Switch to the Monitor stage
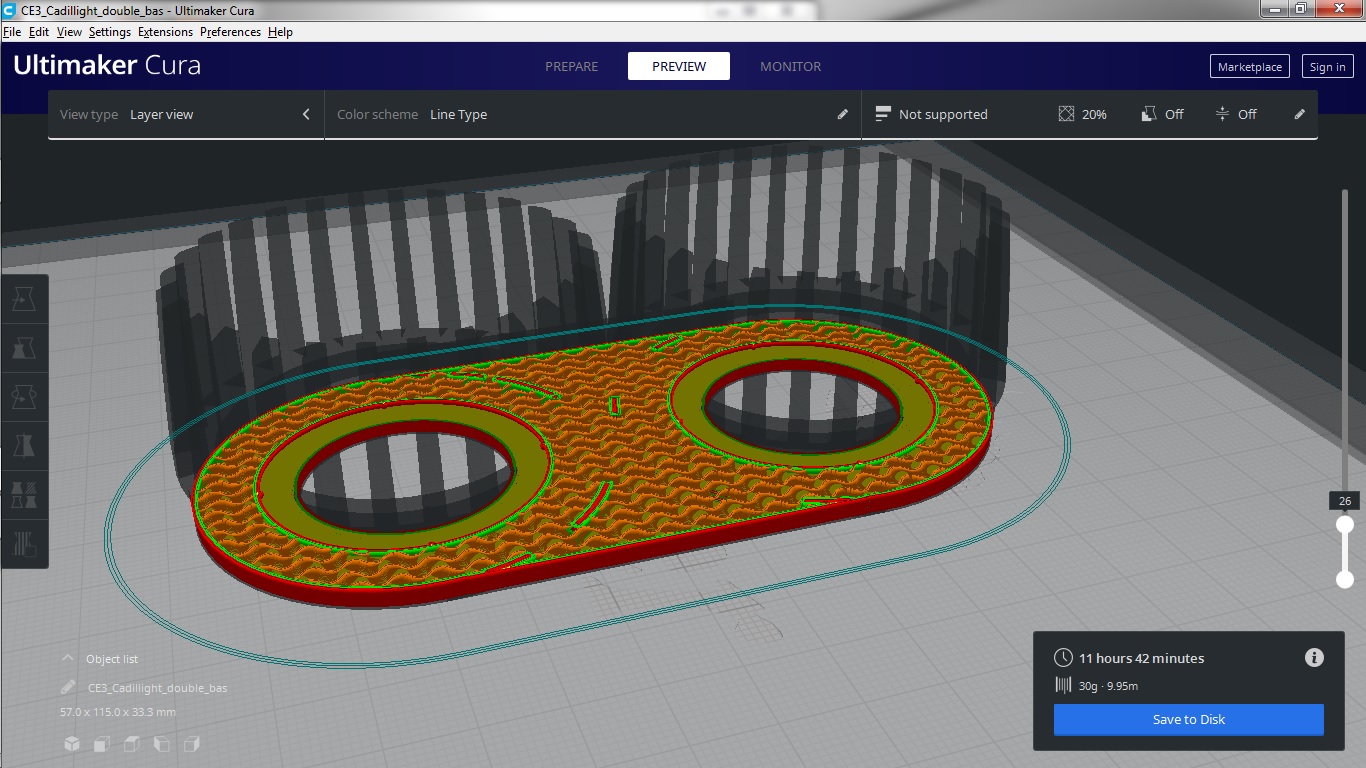Viewport: 1366px width, 768px height. [790, 66]
